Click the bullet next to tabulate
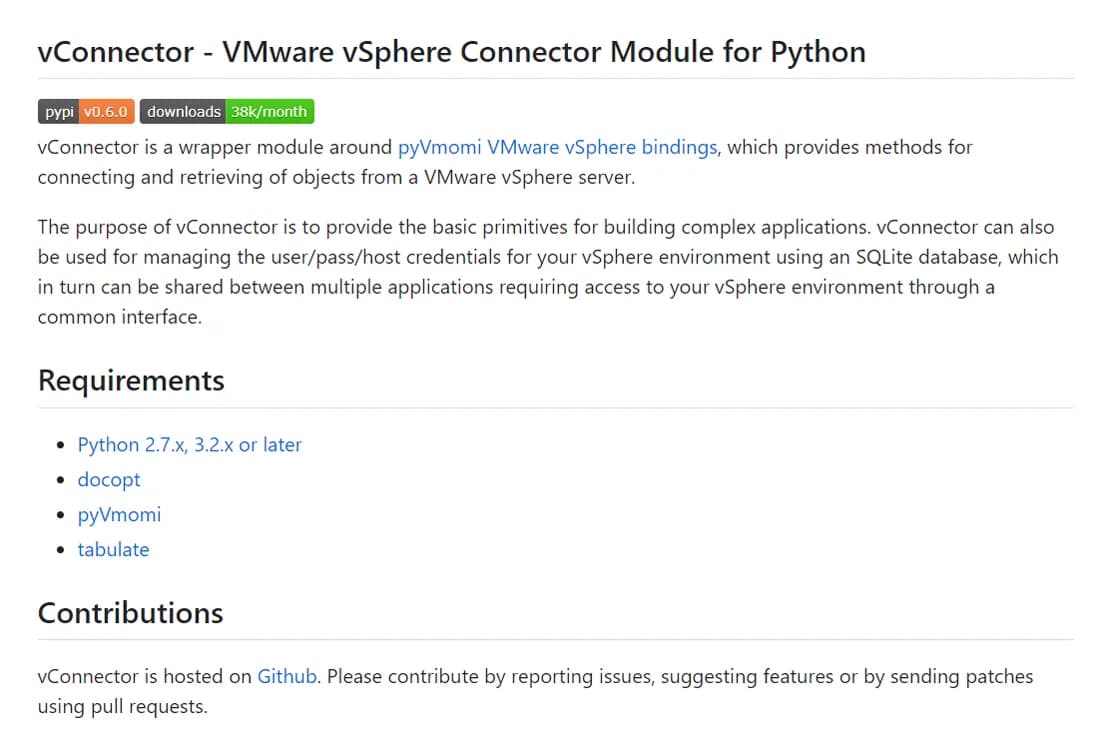 (62, 549)
